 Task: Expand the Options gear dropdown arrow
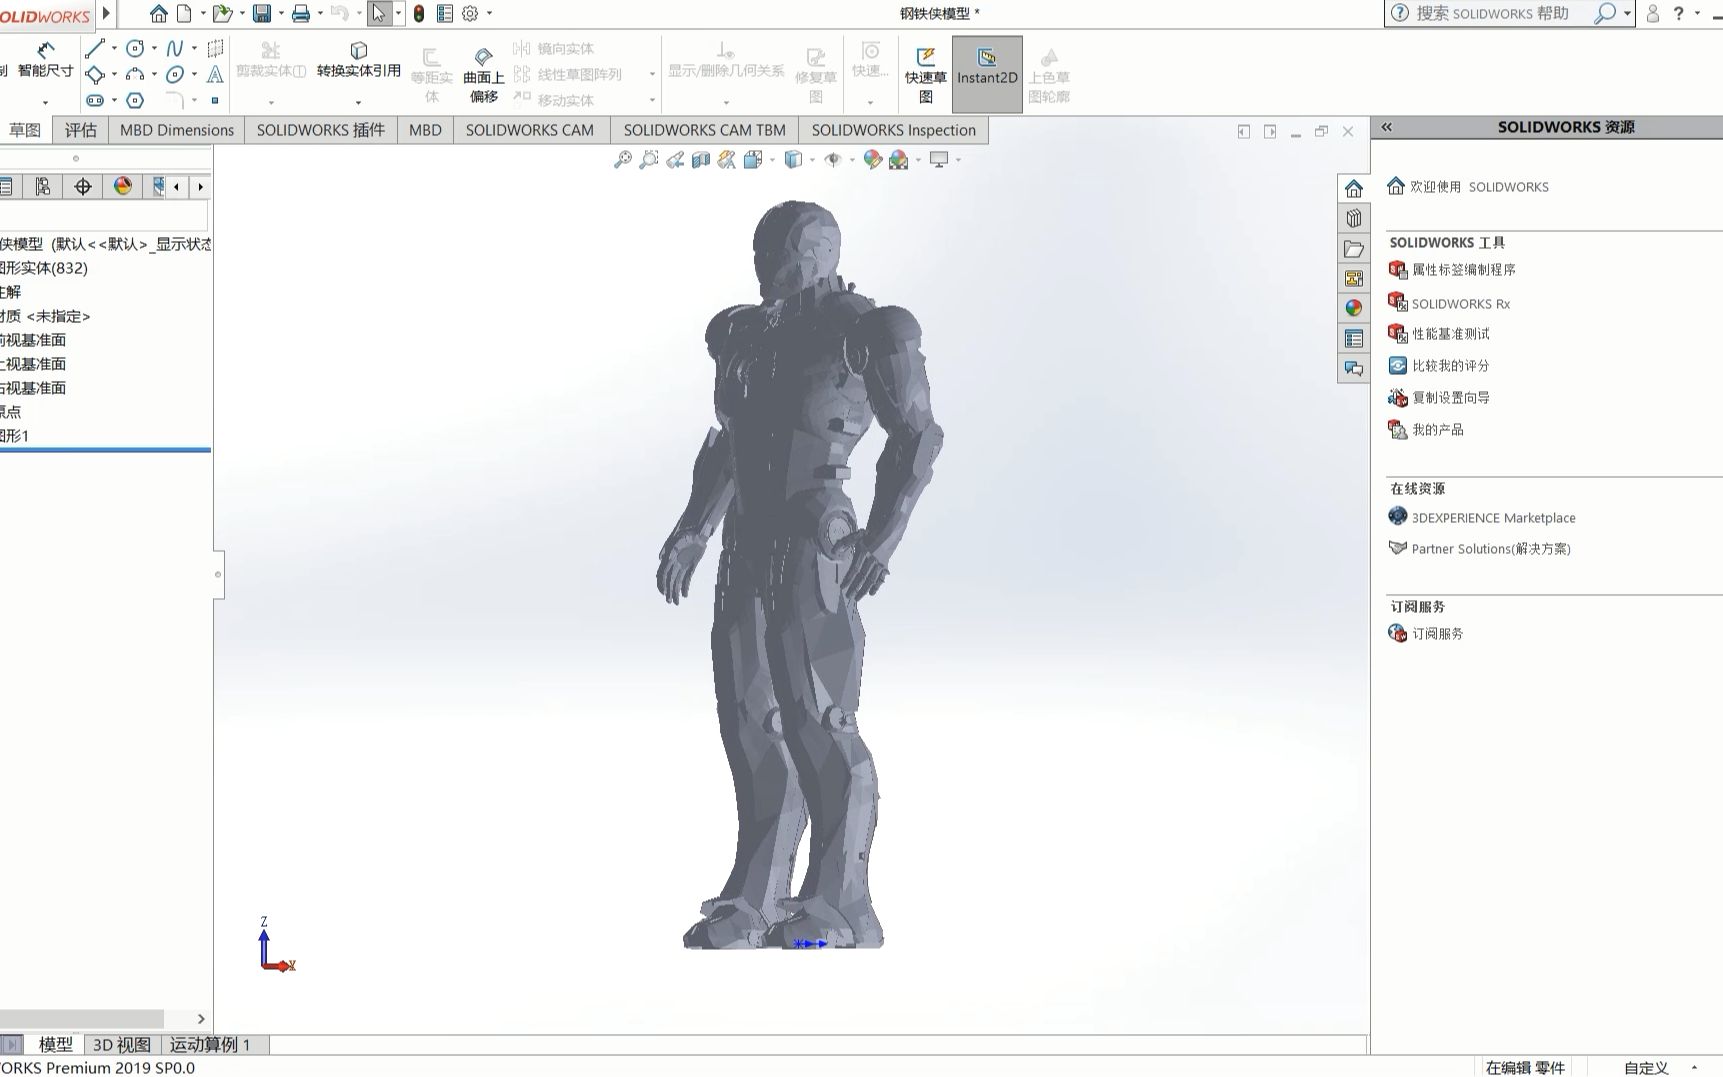point(489,13)
